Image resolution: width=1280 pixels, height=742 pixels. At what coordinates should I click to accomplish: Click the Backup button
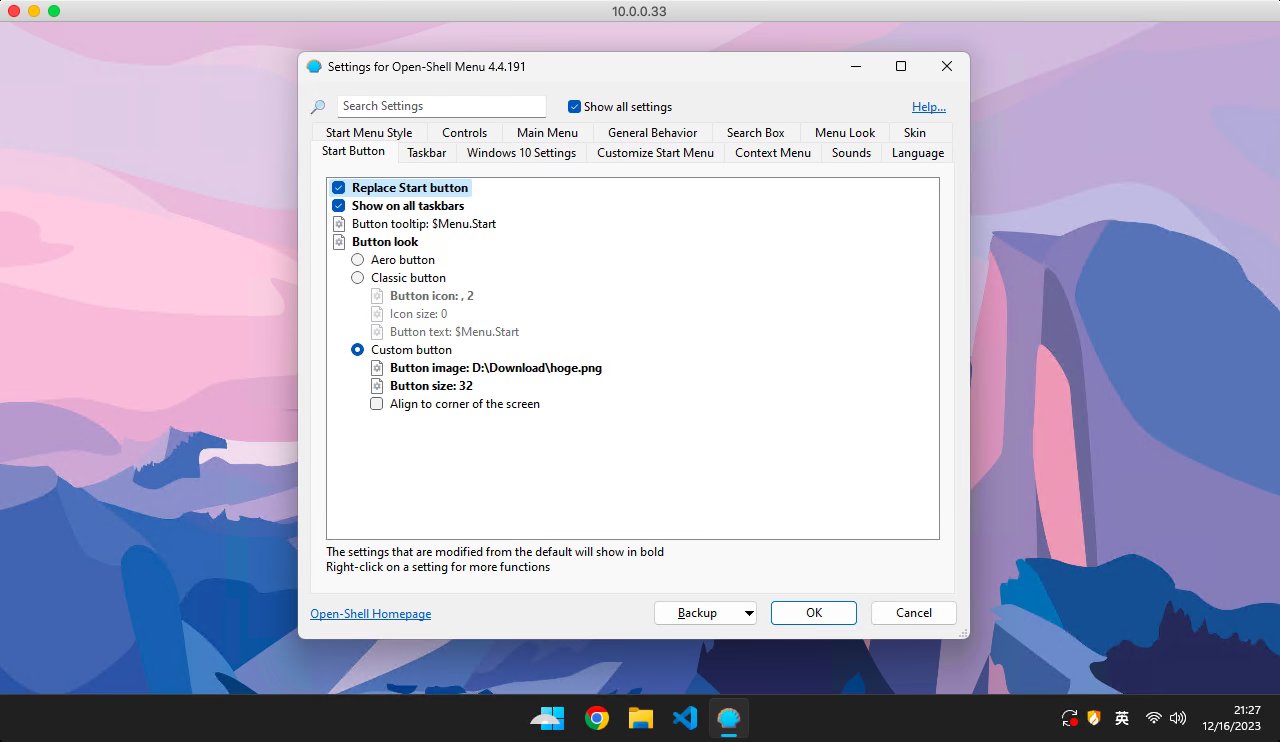[x=697, y=613]
